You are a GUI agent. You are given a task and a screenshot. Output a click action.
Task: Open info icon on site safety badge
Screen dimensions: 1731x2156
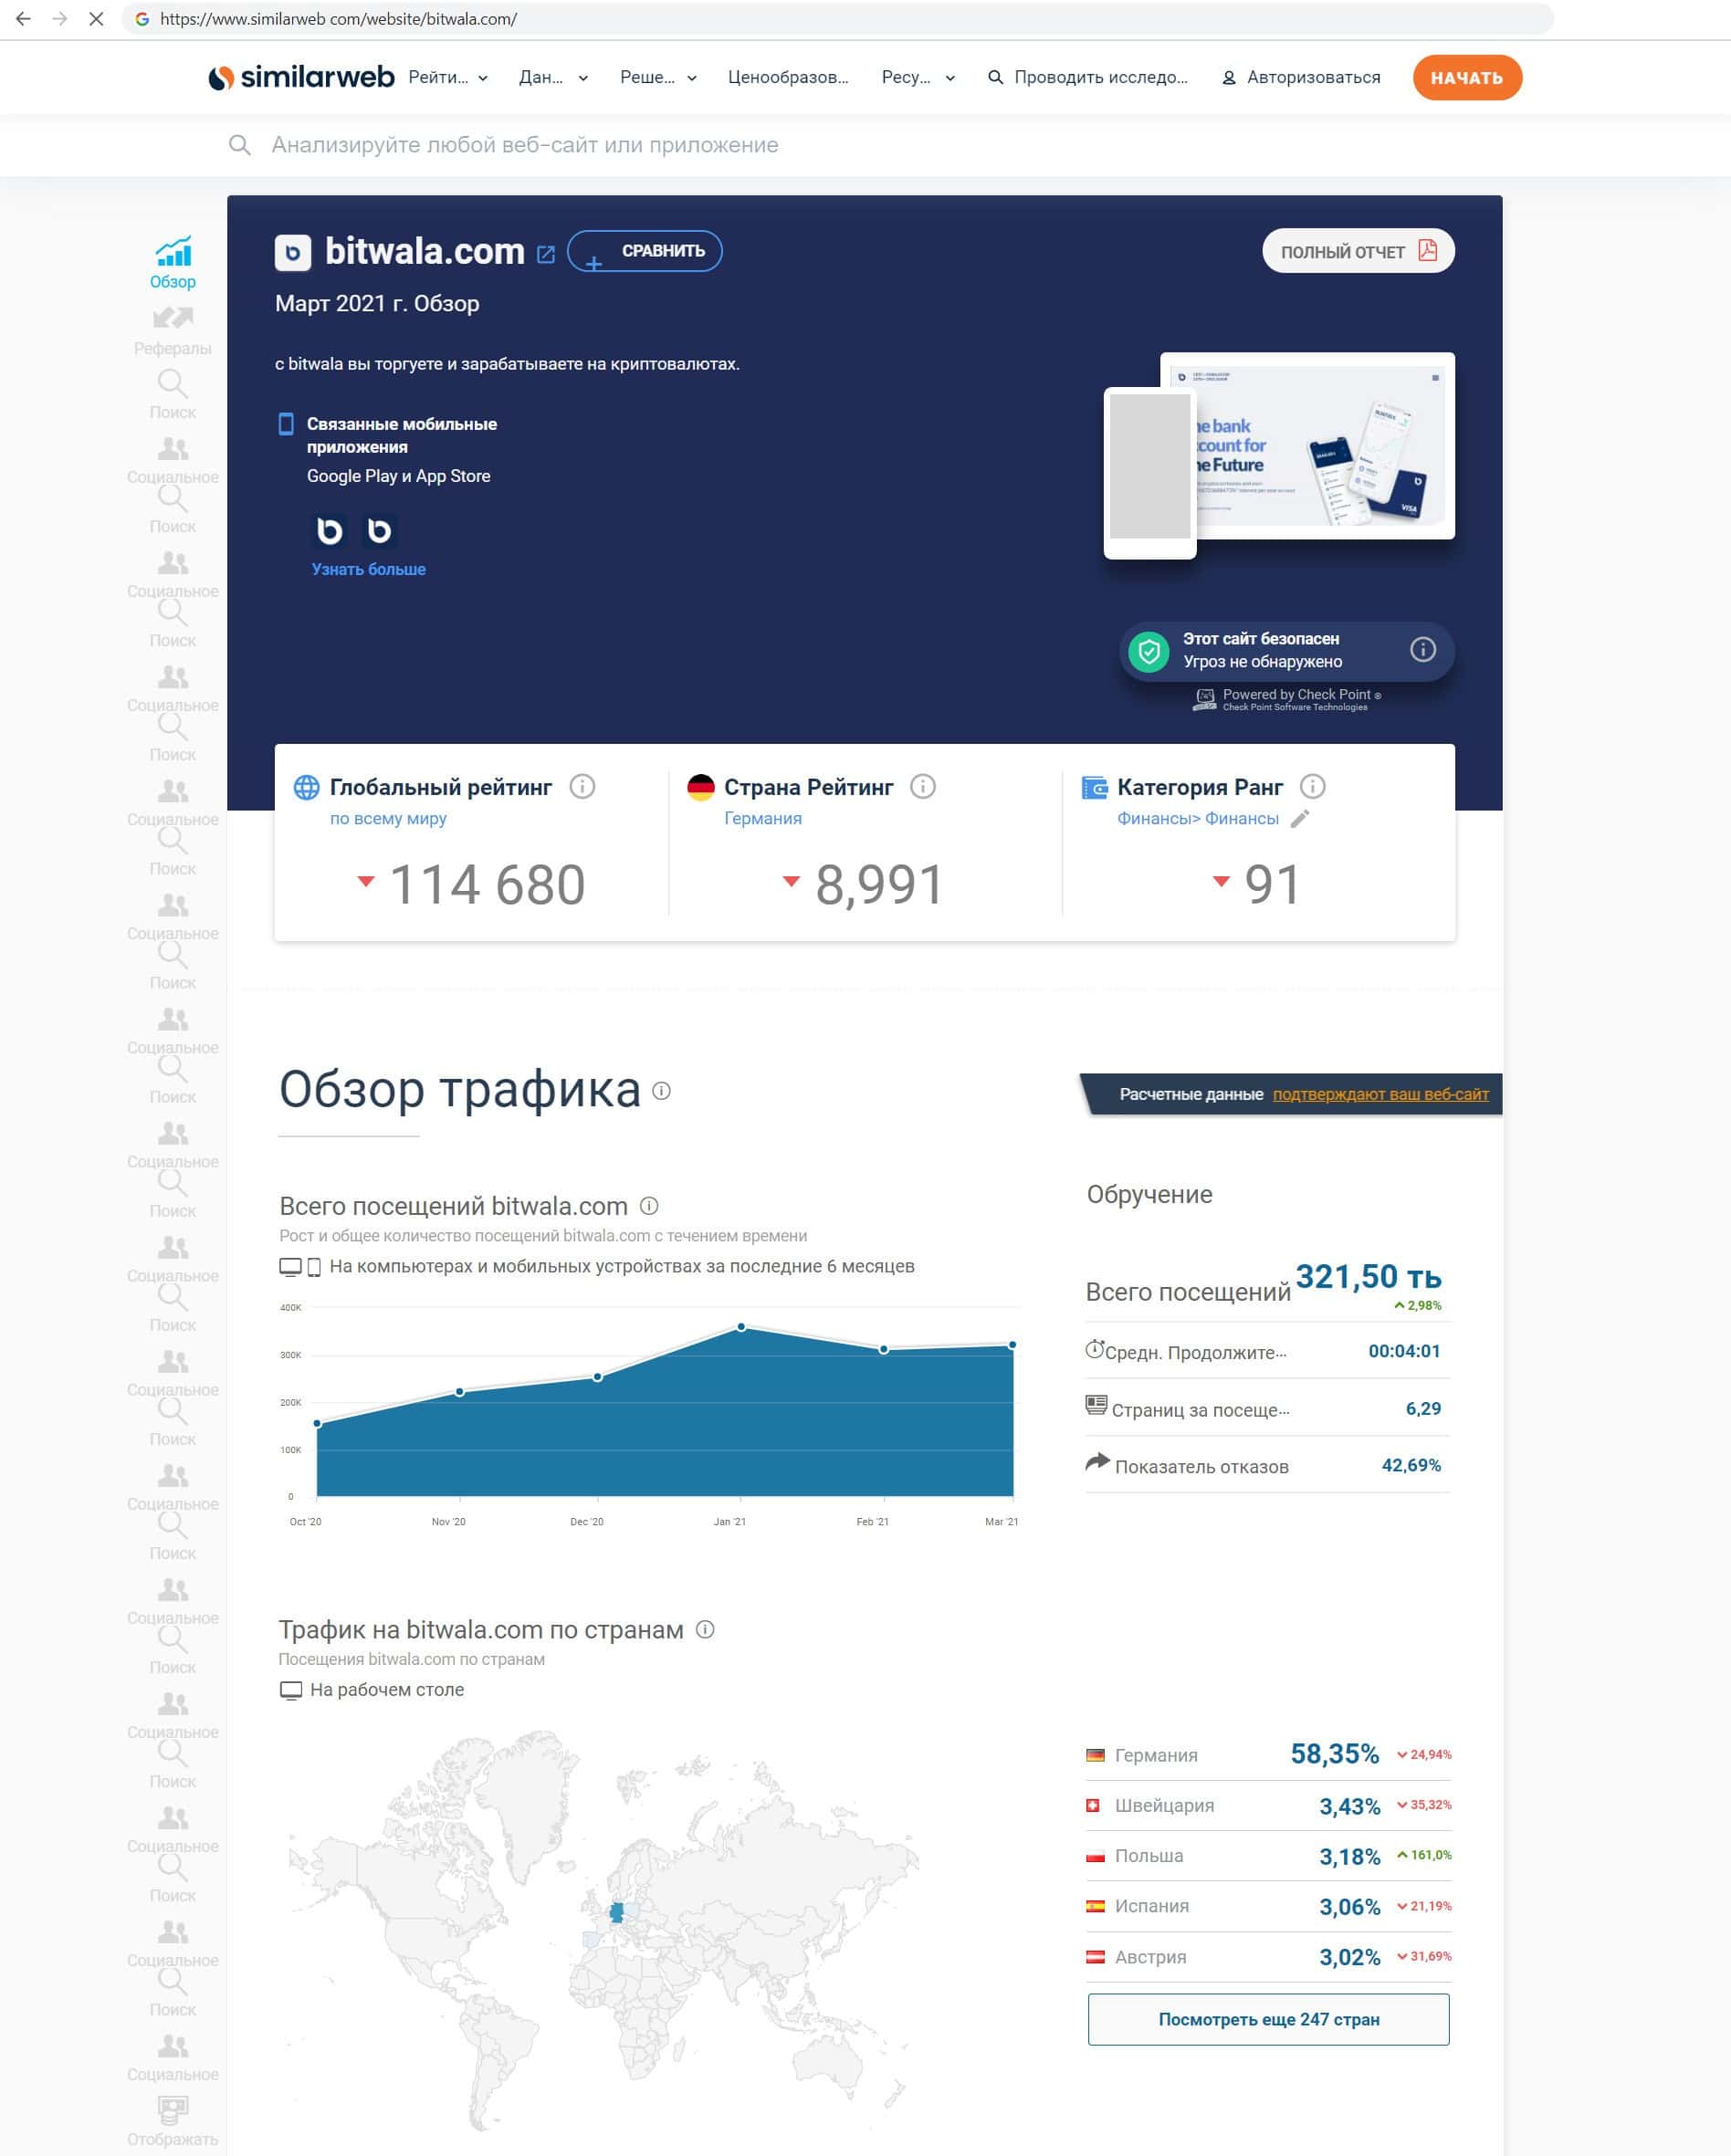[x=1423, y=650]
